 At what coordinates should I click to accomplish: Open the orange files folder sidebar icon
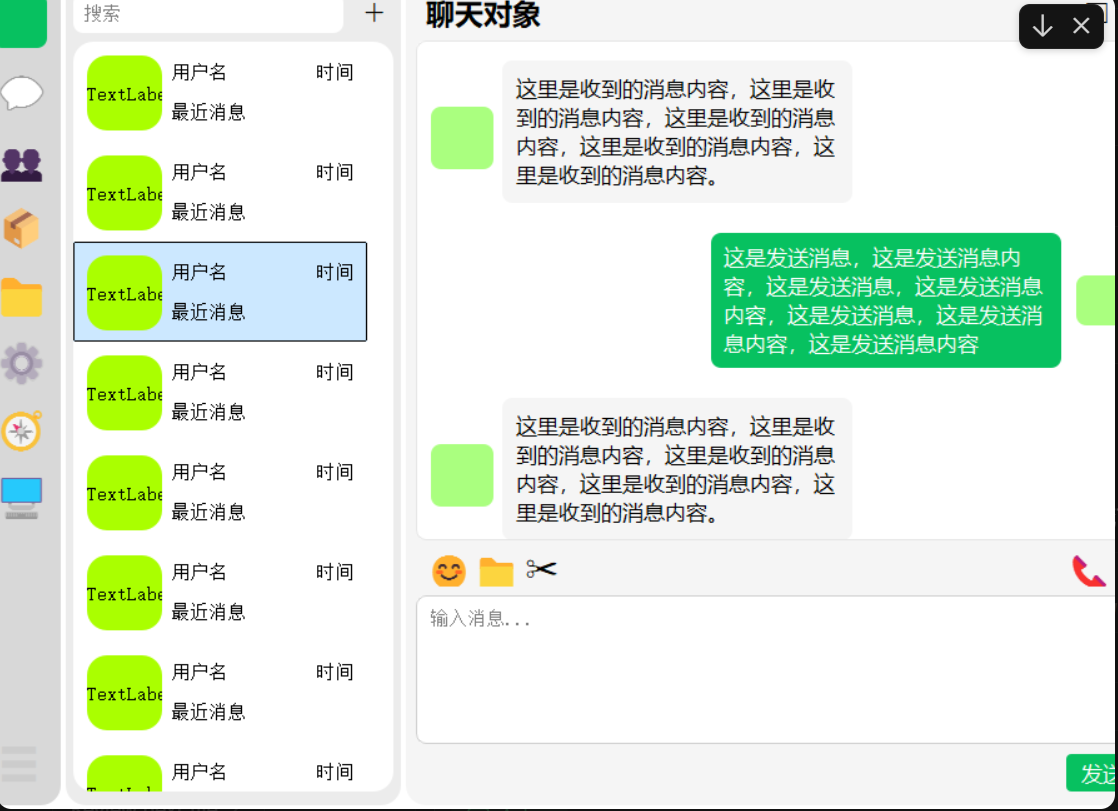pos(22,298)
